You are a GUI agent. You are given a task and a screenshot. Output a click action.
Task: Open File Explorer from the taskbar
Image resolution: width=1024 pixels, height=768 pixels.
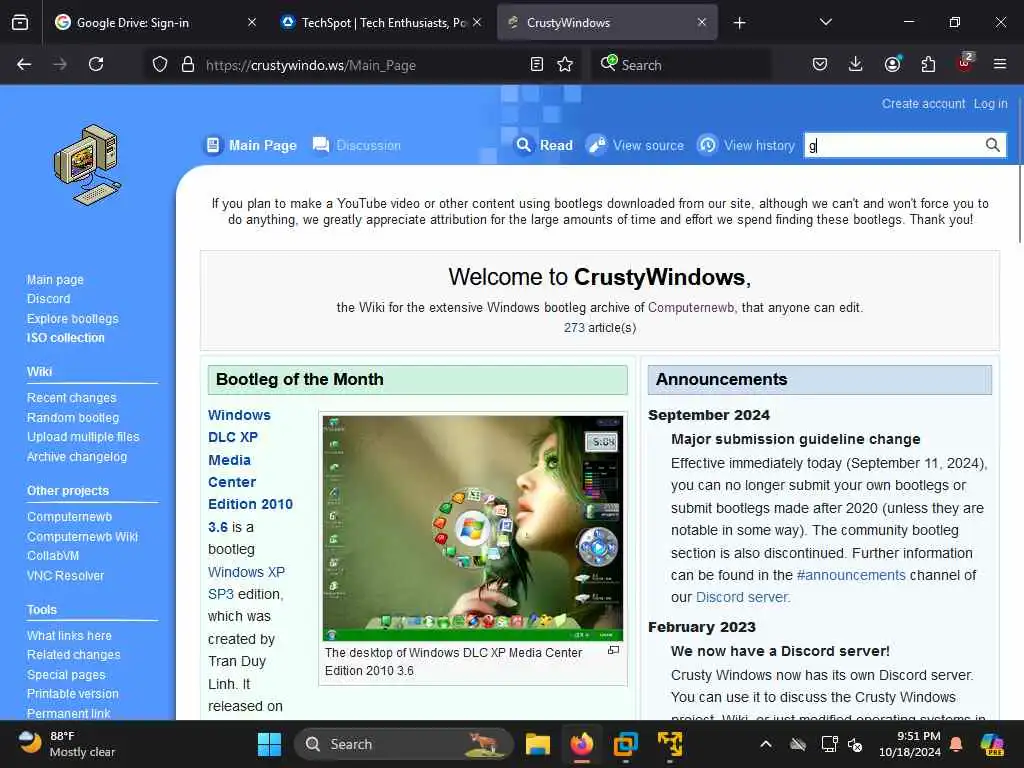[537, 744]
